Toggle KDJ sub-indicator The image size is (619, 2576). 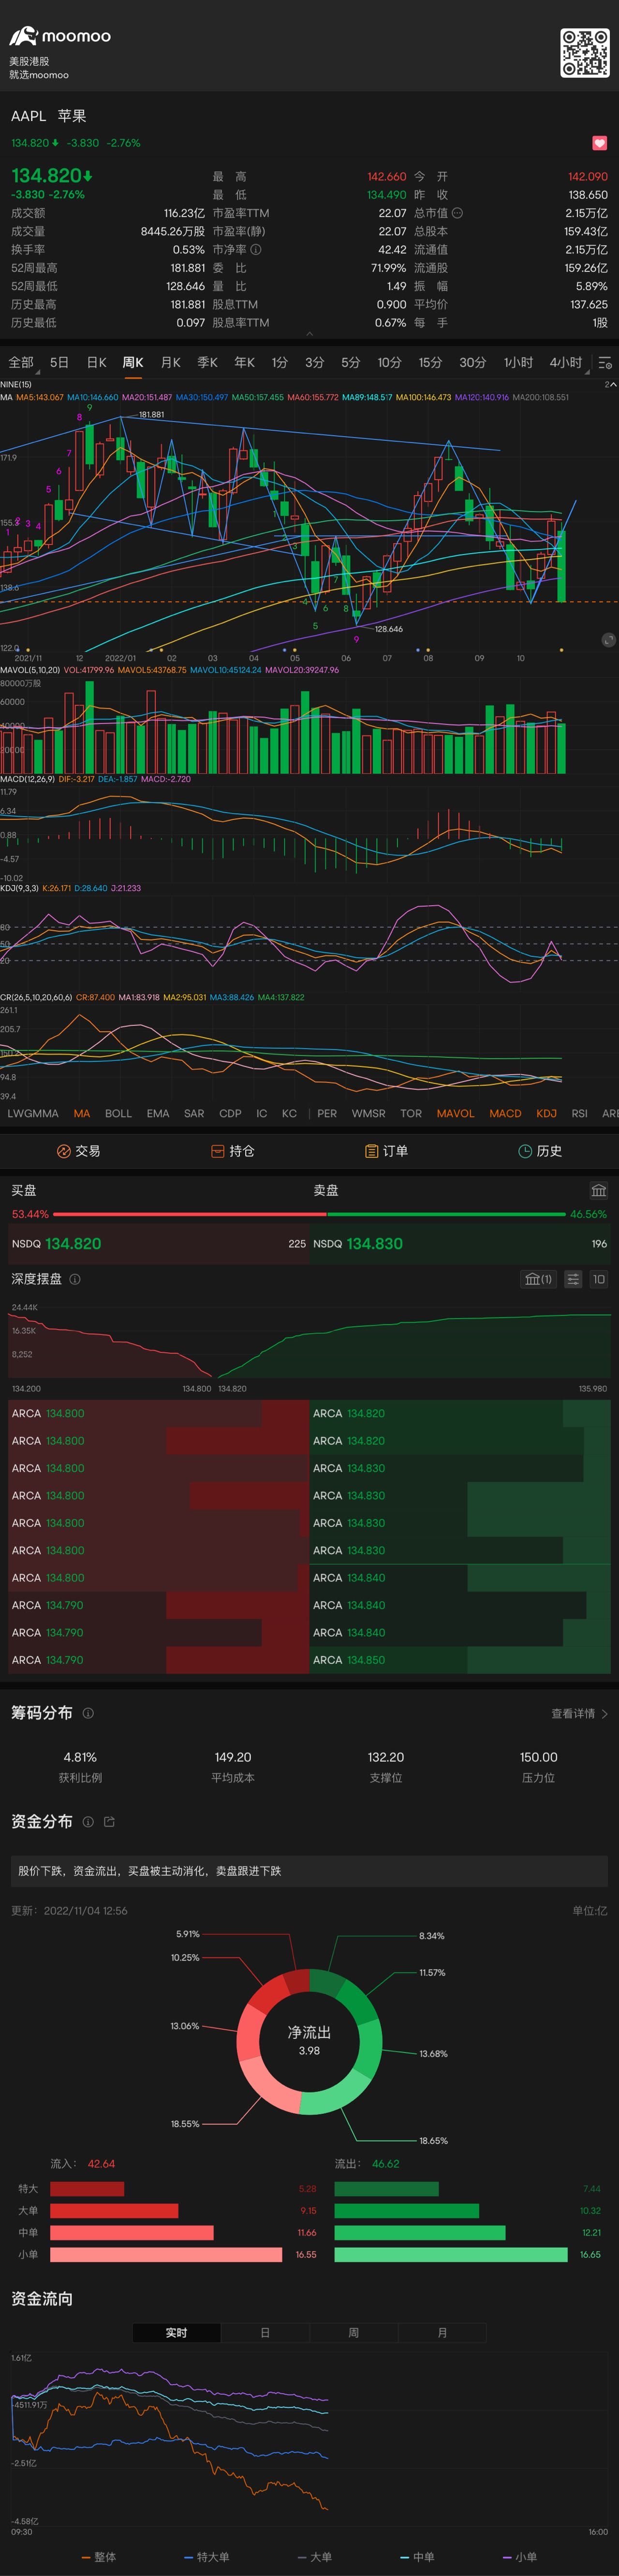point(546,1113)
